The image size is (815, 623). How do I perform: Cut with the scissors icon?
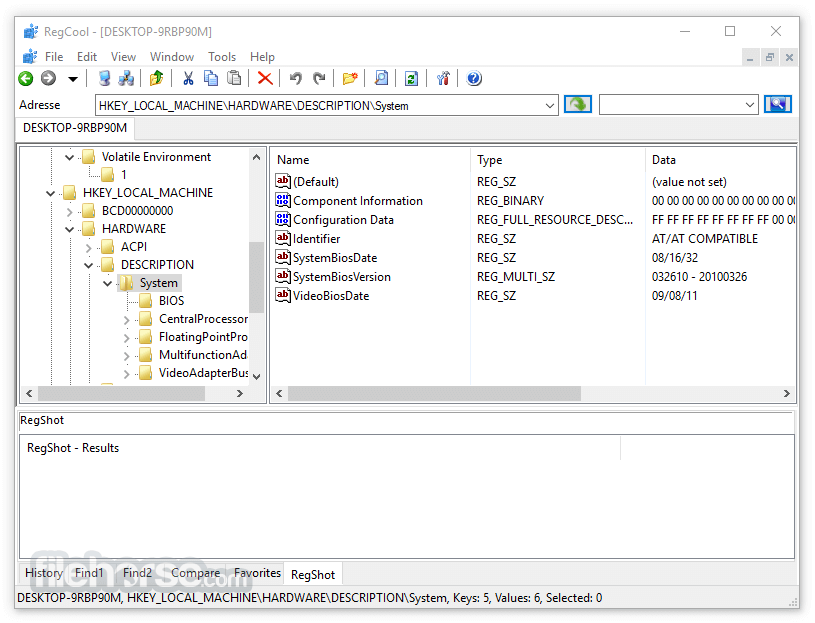pyautogui.click(x=188, y=78)
